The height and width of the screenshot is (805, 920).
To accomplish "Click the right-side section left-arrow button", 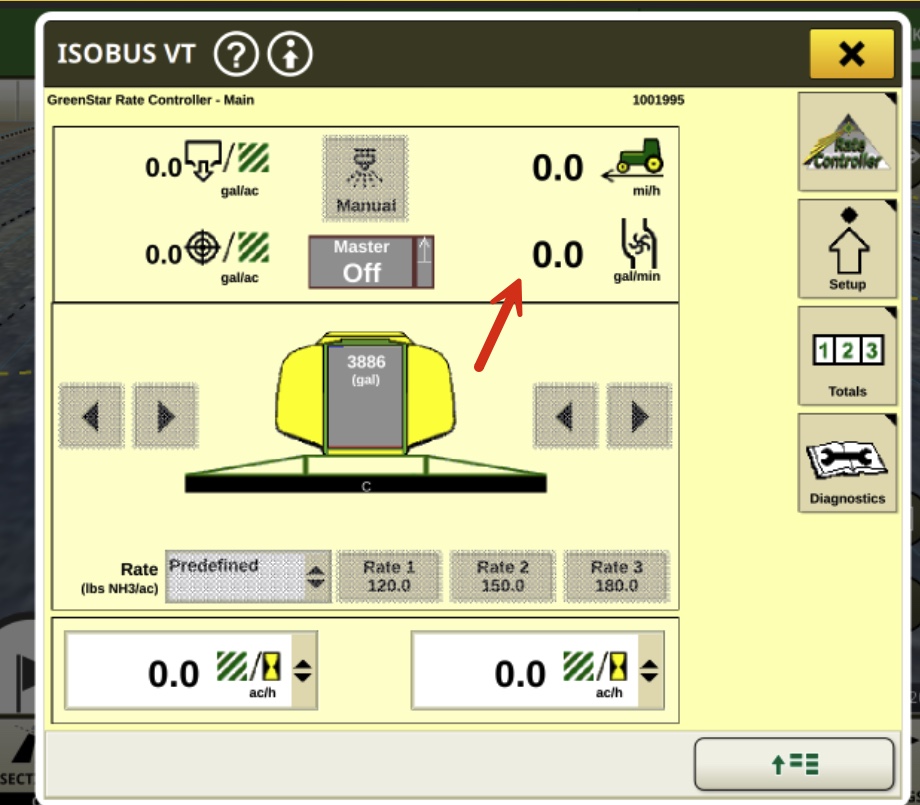I will [x=565, y=416].
